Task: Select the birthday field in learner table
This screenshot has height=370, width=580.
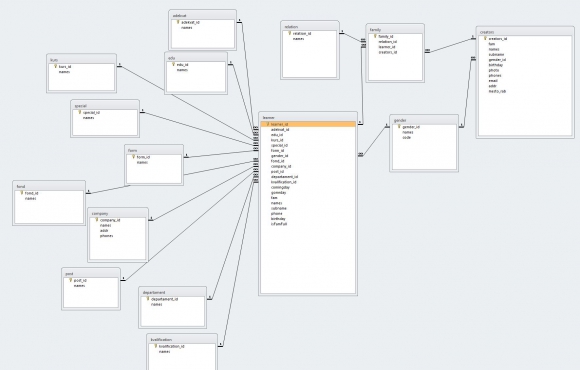Action: coord(278,219)
